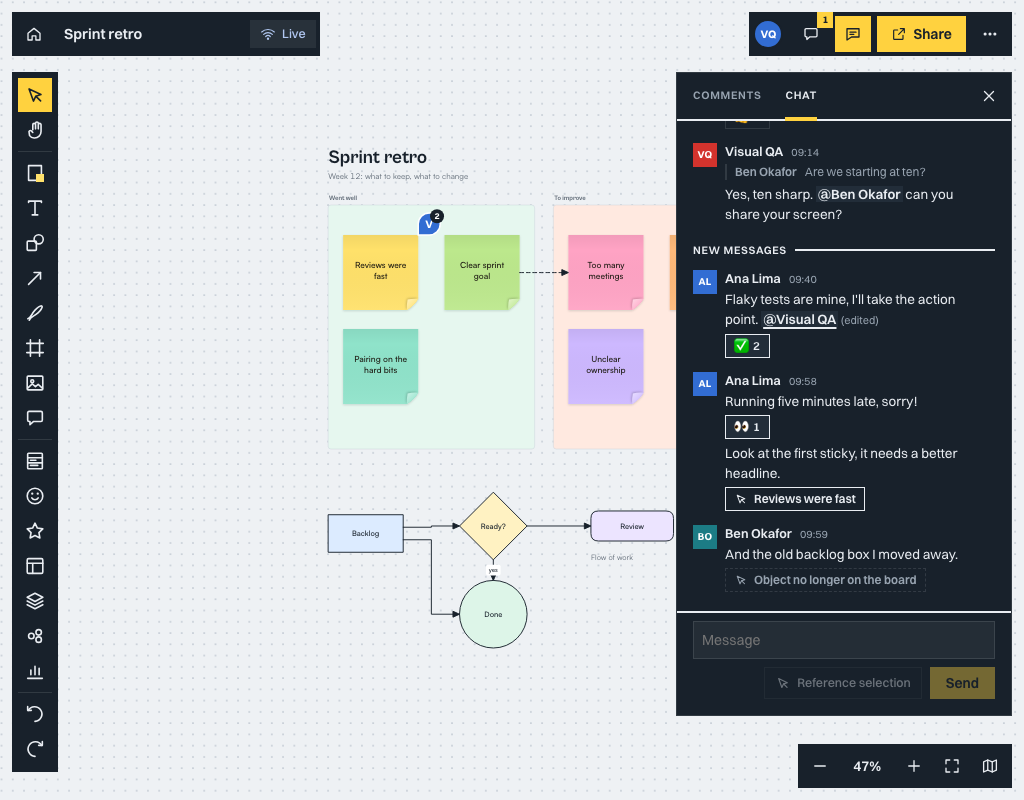This screenshot has width=1024, height=800.
Task: Toggle the chat panel button in header
Action: click(x=853, y=34)
